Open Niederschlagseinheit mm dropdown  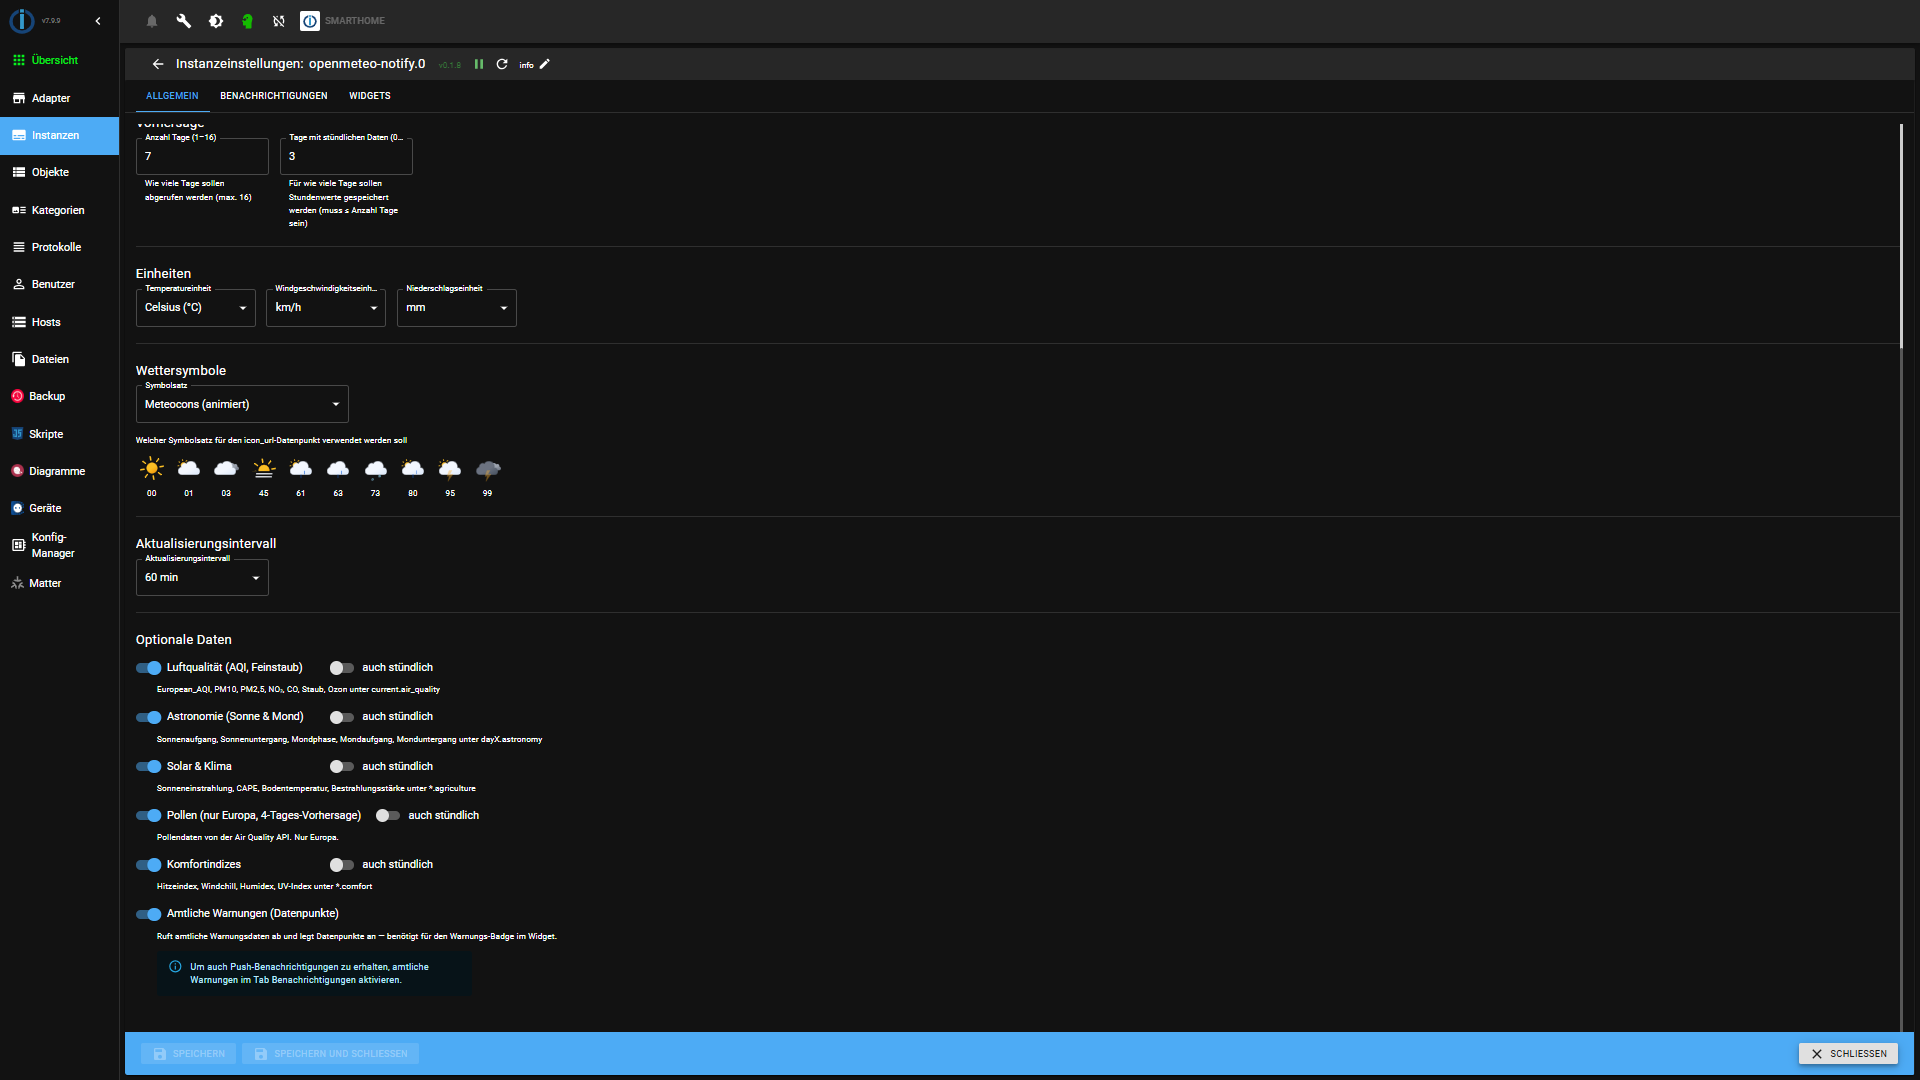pos(457,308)
